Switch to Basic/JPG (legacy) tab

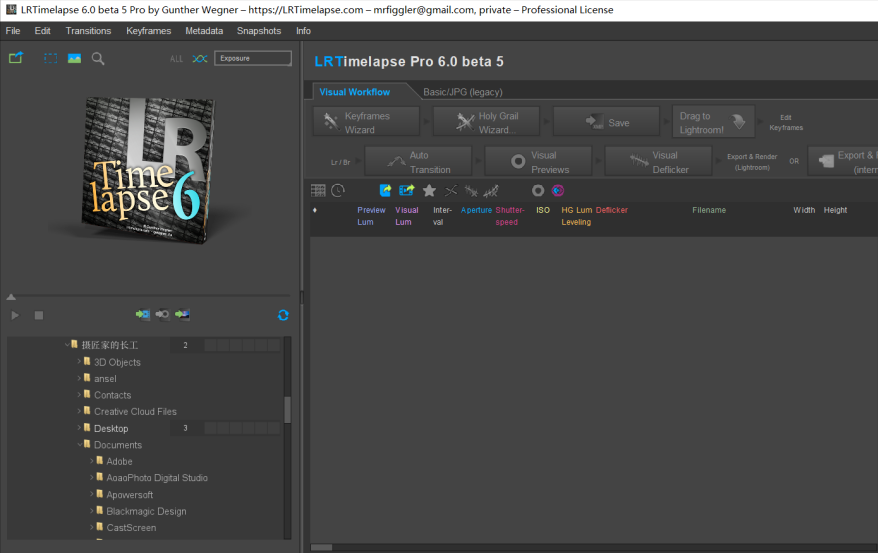pos(462,92)
